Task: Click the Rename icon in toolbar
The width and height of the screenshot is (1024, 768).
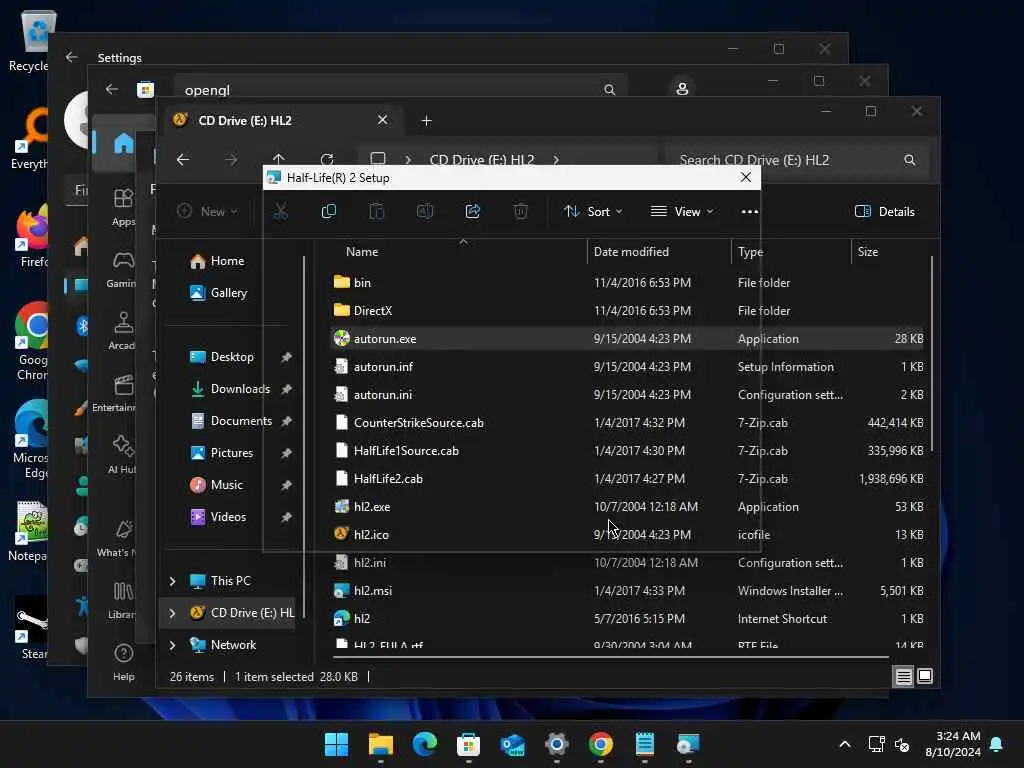Action: point(424,212)
